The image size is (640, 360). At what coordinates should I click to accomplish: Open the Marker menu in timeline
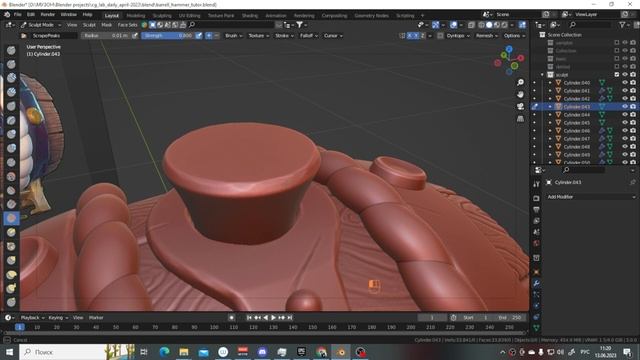(96, 318)
